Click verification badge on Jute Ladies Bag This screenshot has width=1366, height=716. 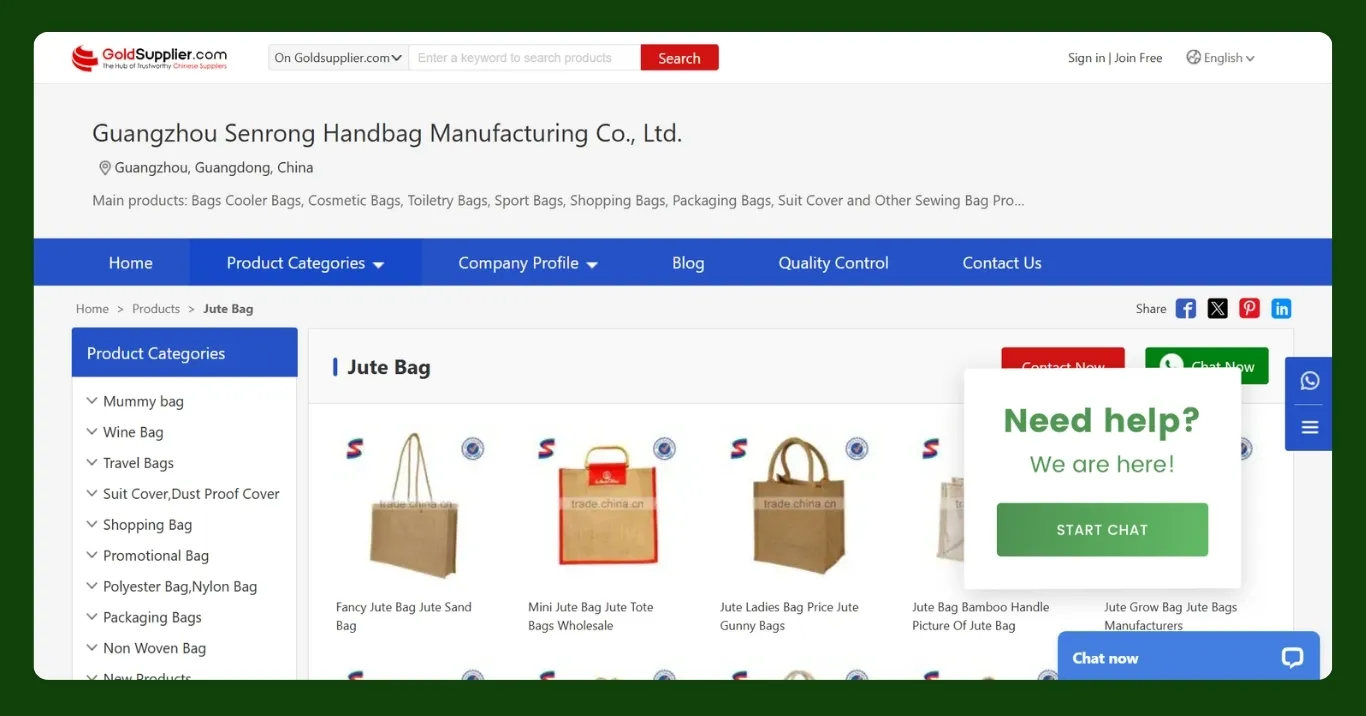[x=856, y=449]
